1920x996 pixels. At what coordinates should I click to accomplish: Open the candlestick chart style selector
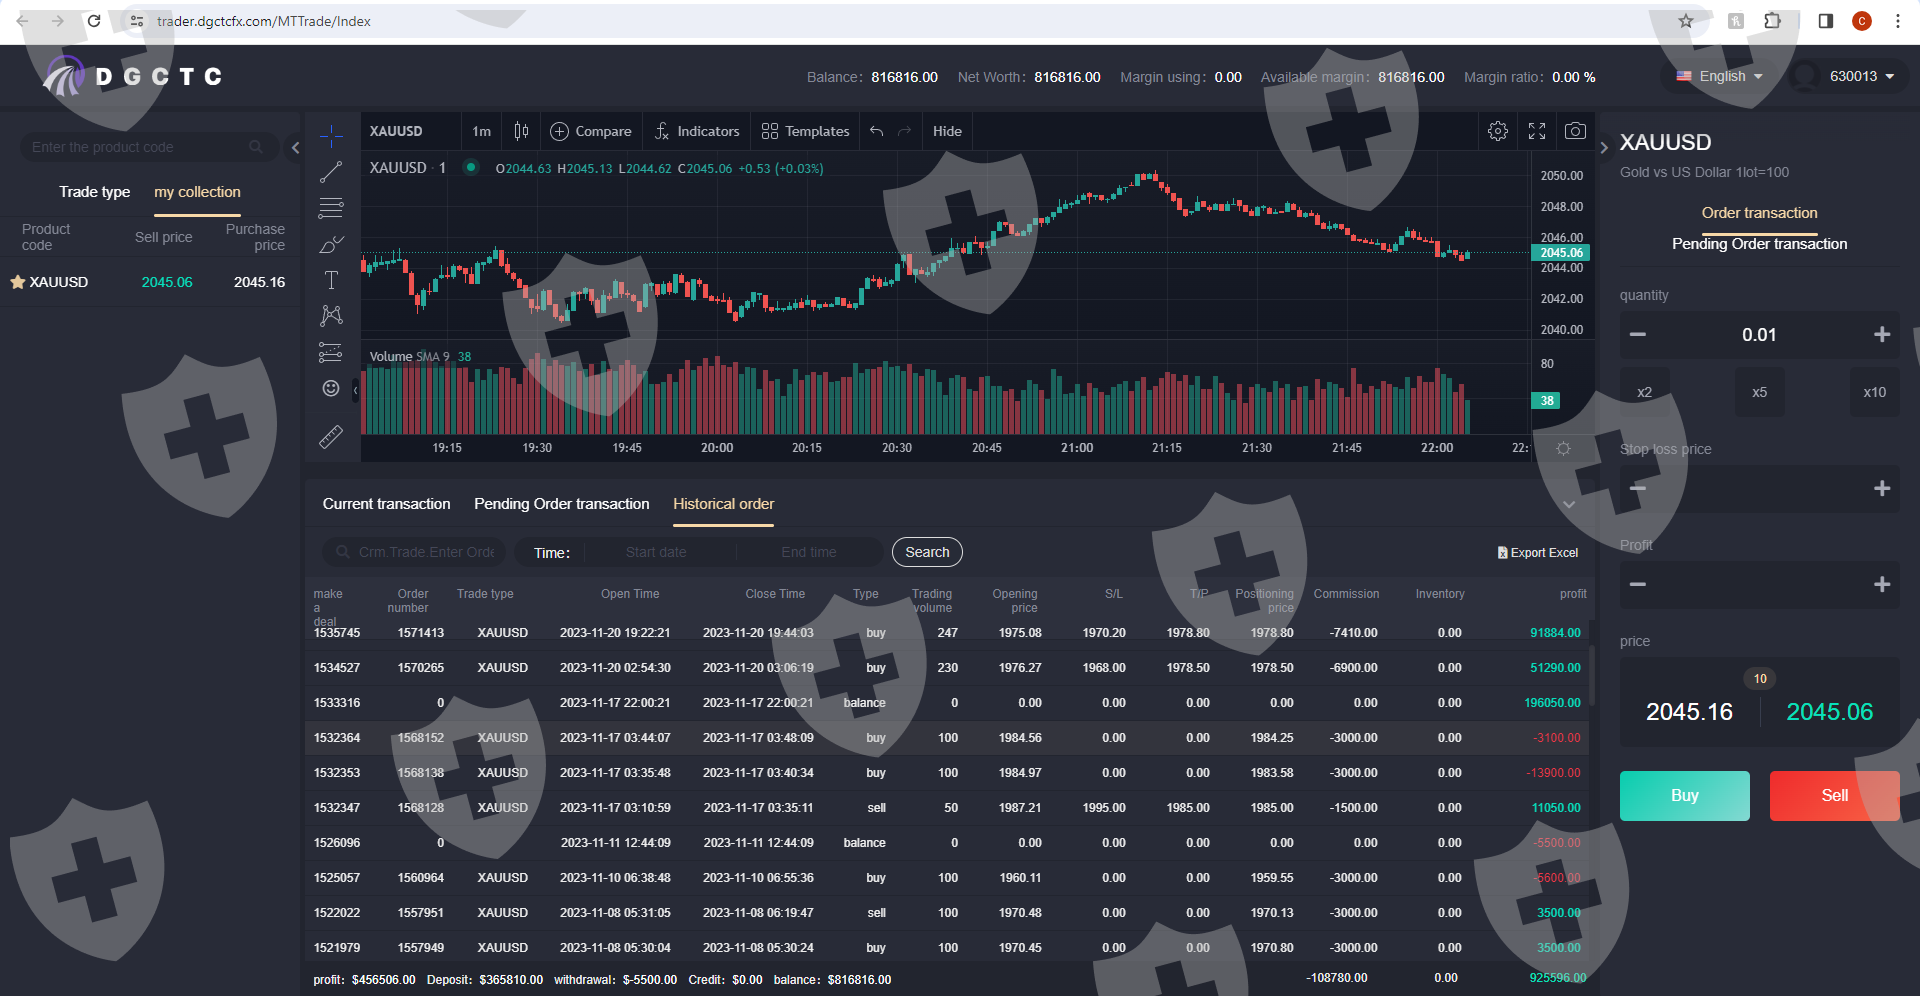521,131
